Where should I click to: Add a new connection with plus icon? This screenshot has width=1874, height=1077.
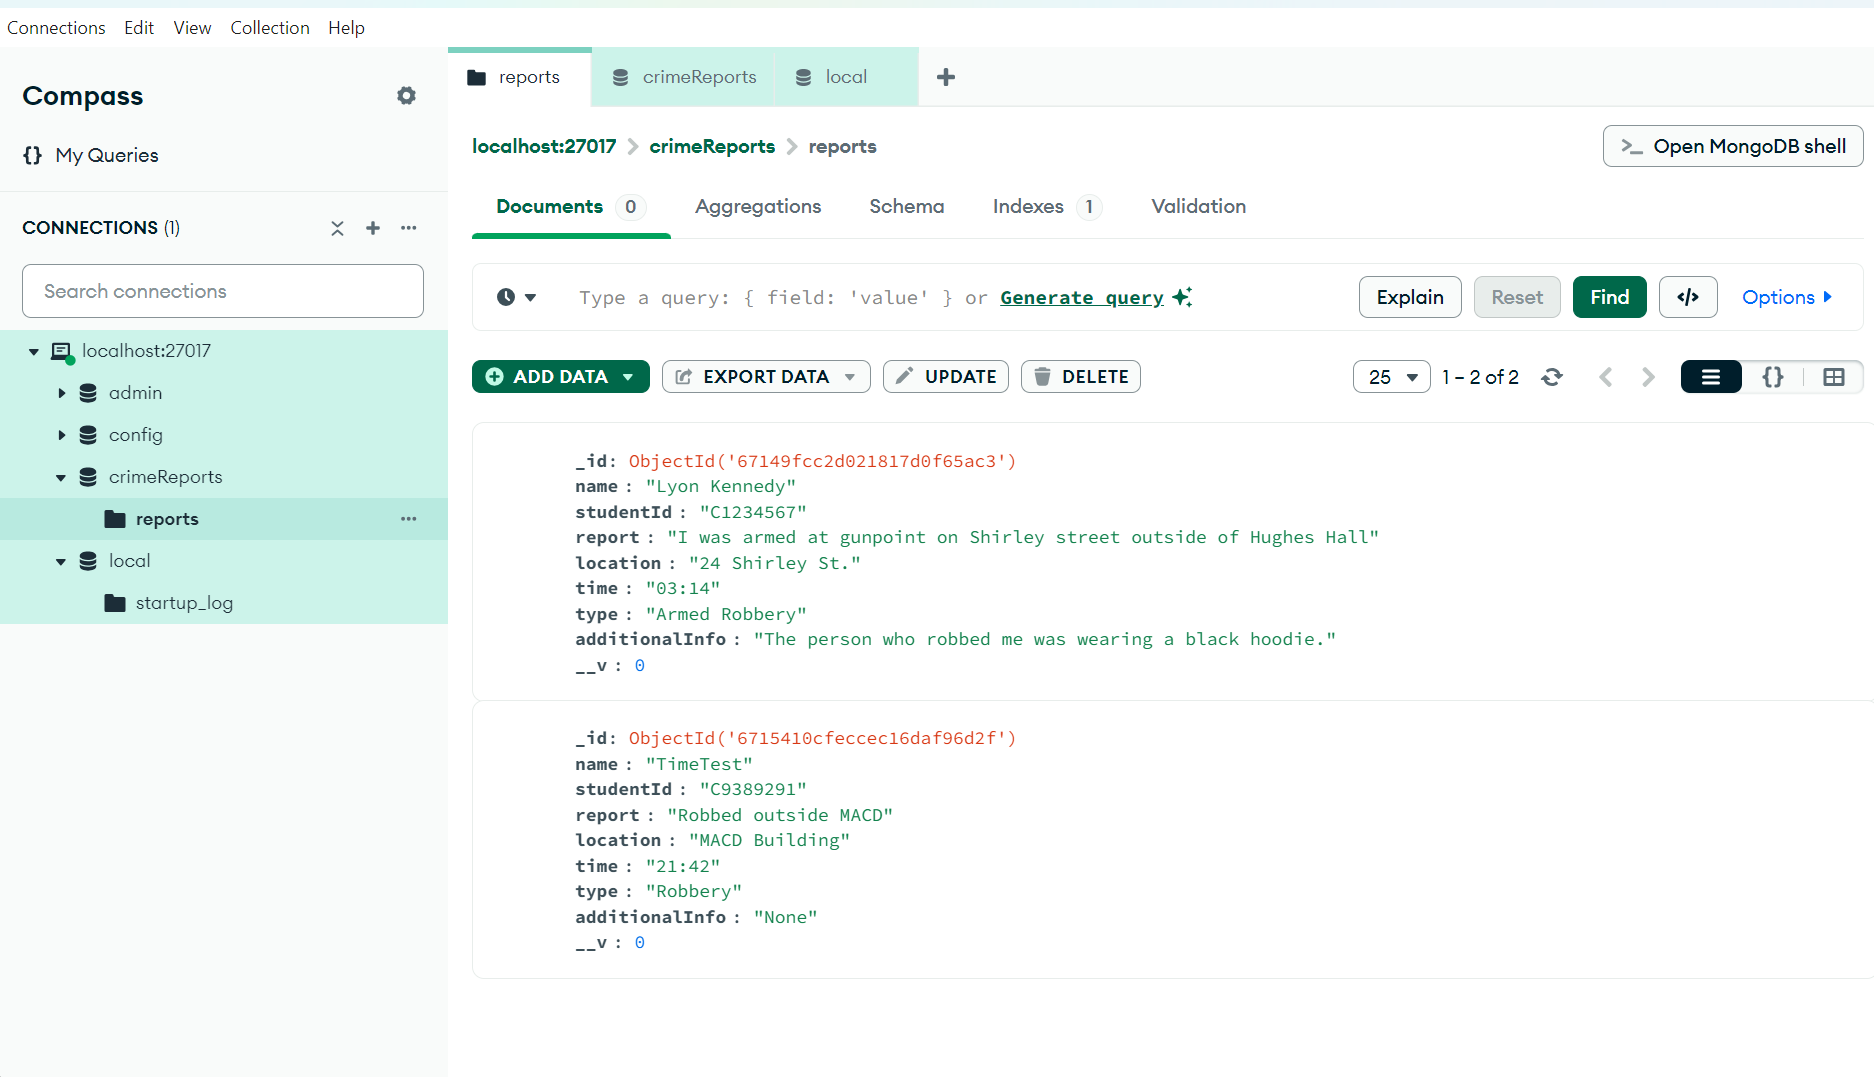click(373, 228)
